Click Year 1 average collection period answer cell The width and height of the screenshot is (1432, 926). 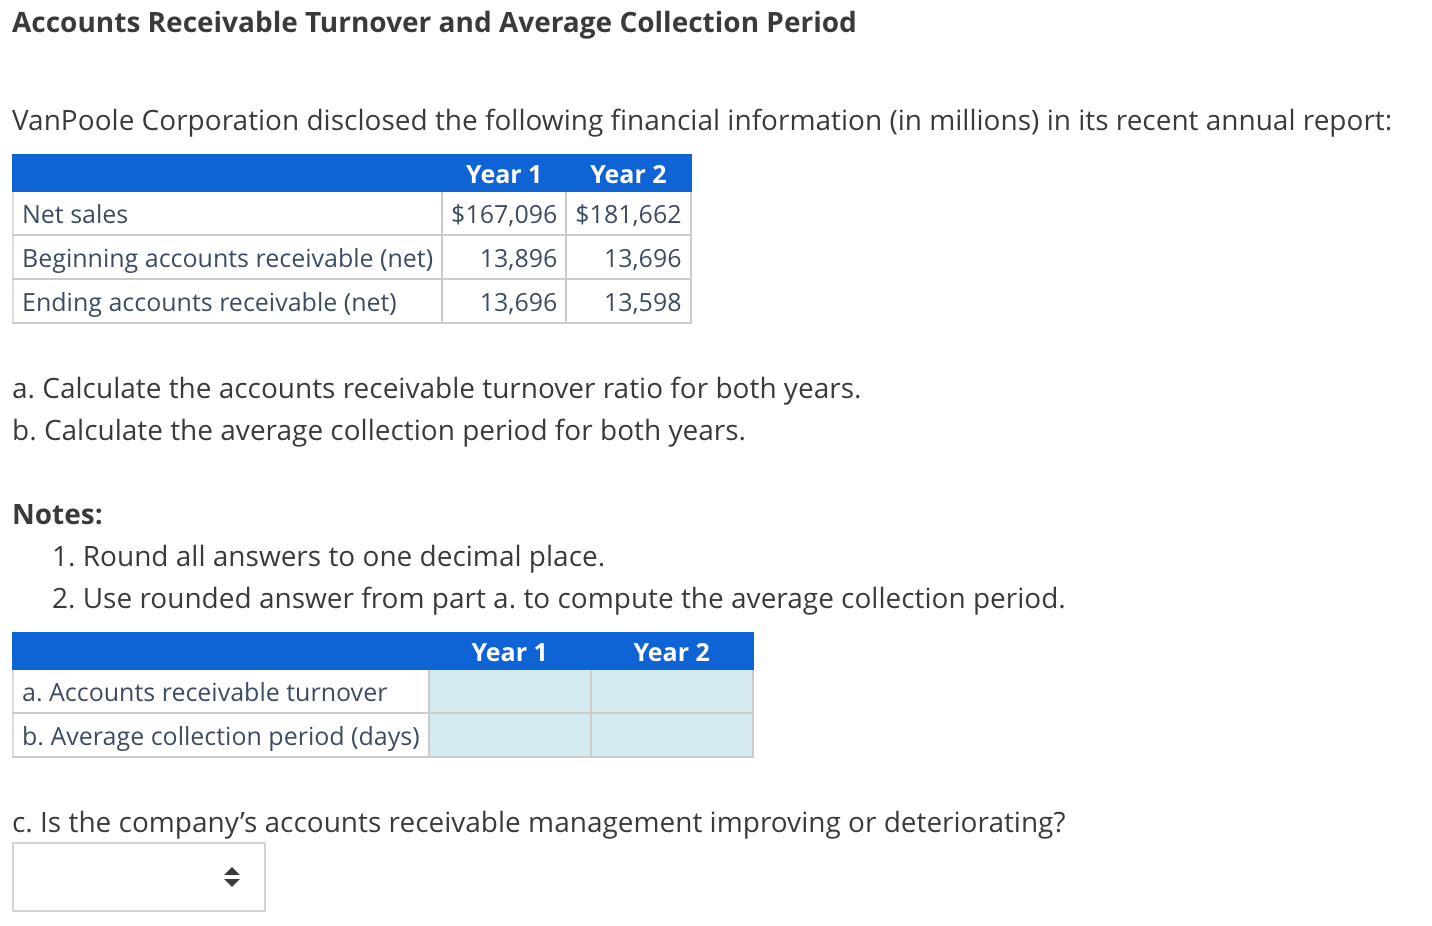click(509, 735)
